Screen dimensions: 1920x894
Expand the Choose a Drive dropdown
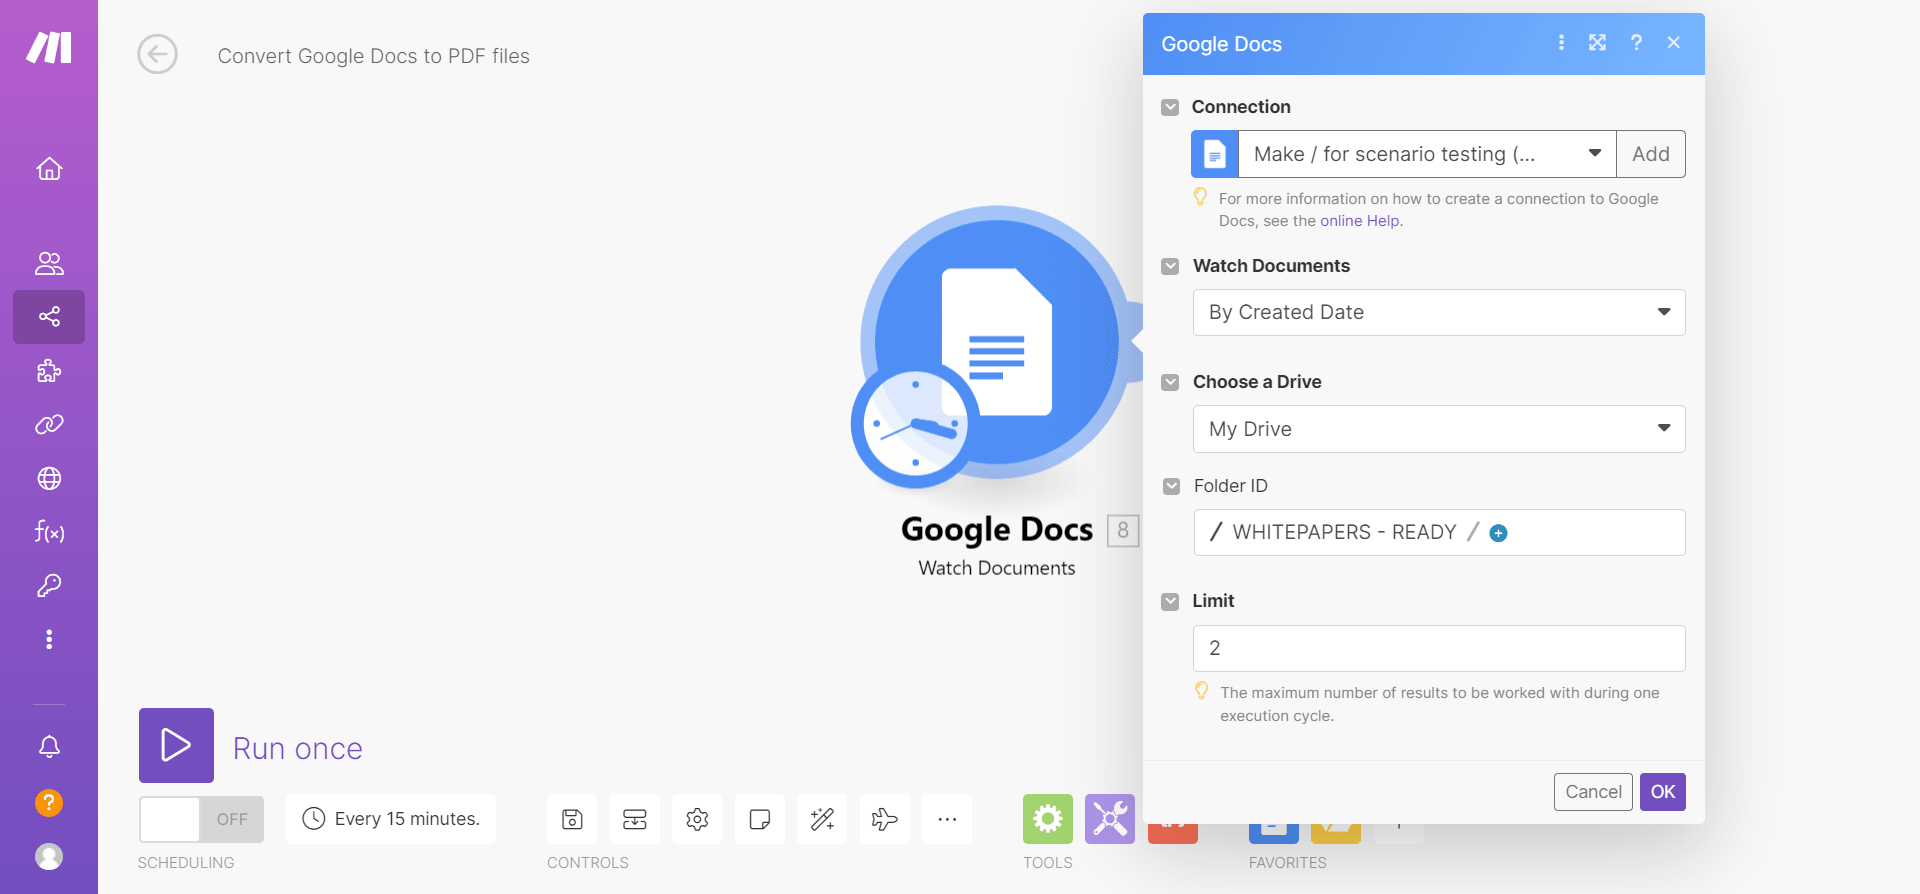[x=1438, y=429]
